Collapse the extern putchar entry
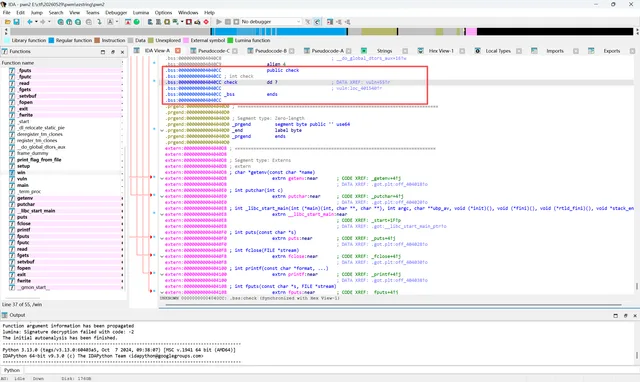The height and width of the screenshot is (382, 640). tap(162, 196)
